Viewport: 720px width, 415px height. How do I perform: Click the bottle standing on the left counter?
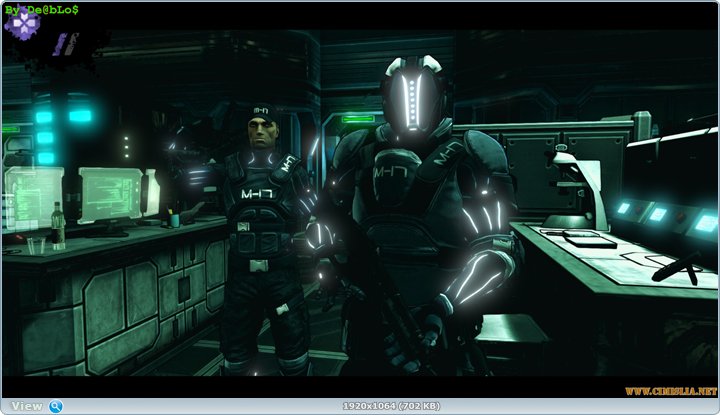pos(58,226)
